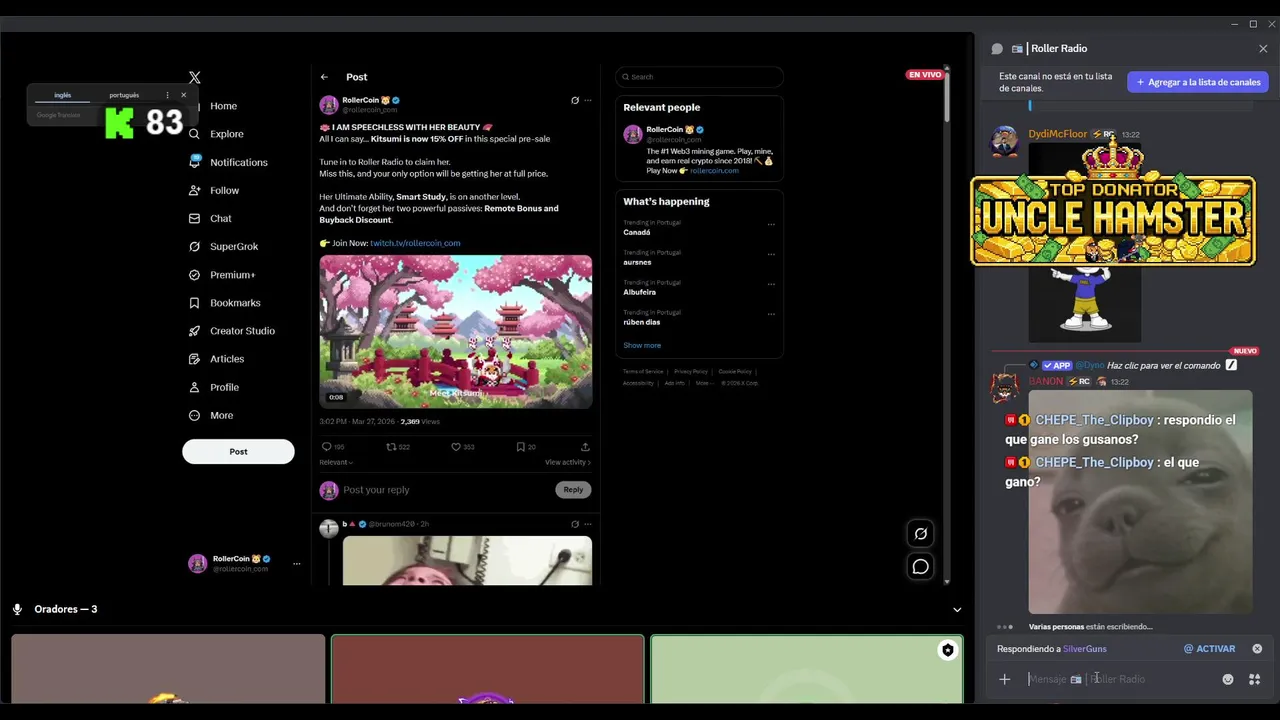Screen dimensions: 1280x720
Task: Click the Articles sidebar icon
Action: [195, 359]
